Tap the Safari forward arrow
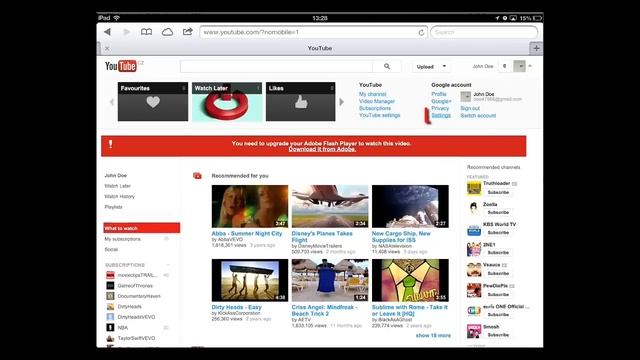640x360 pixels. [127, 32]
